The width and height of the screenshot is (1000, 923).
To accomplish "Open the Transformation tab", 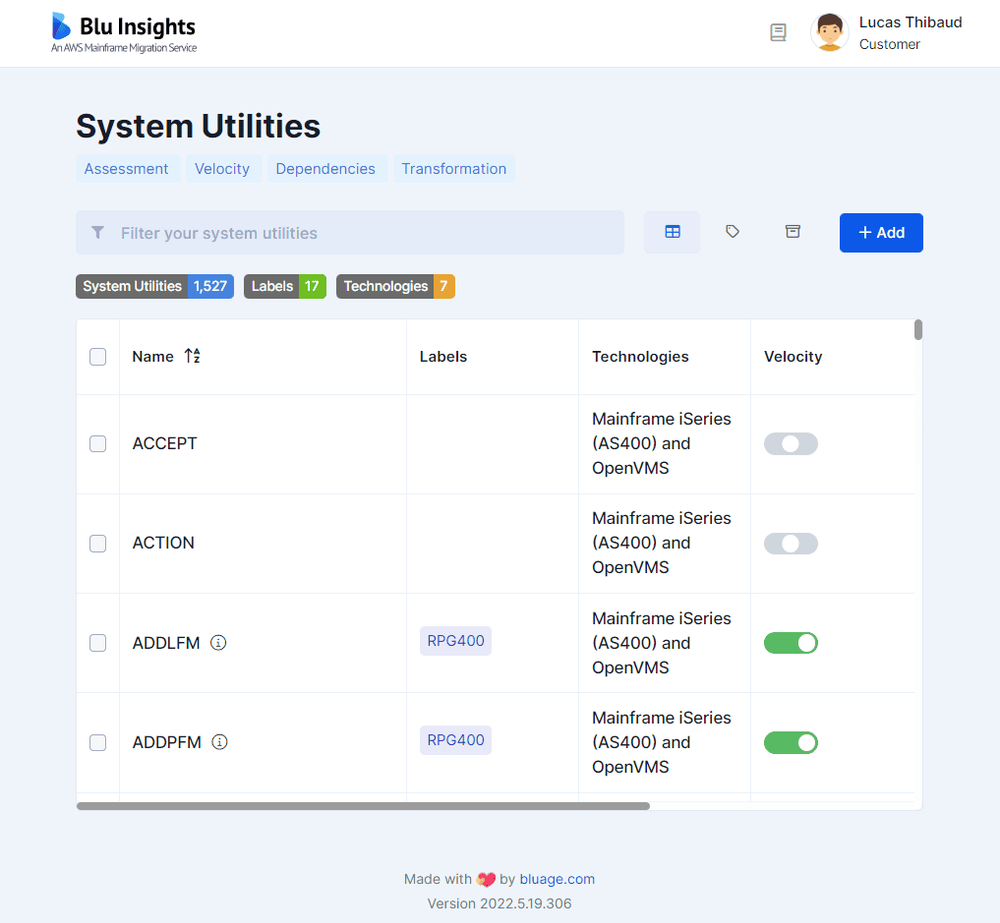I will coord(453,168).
